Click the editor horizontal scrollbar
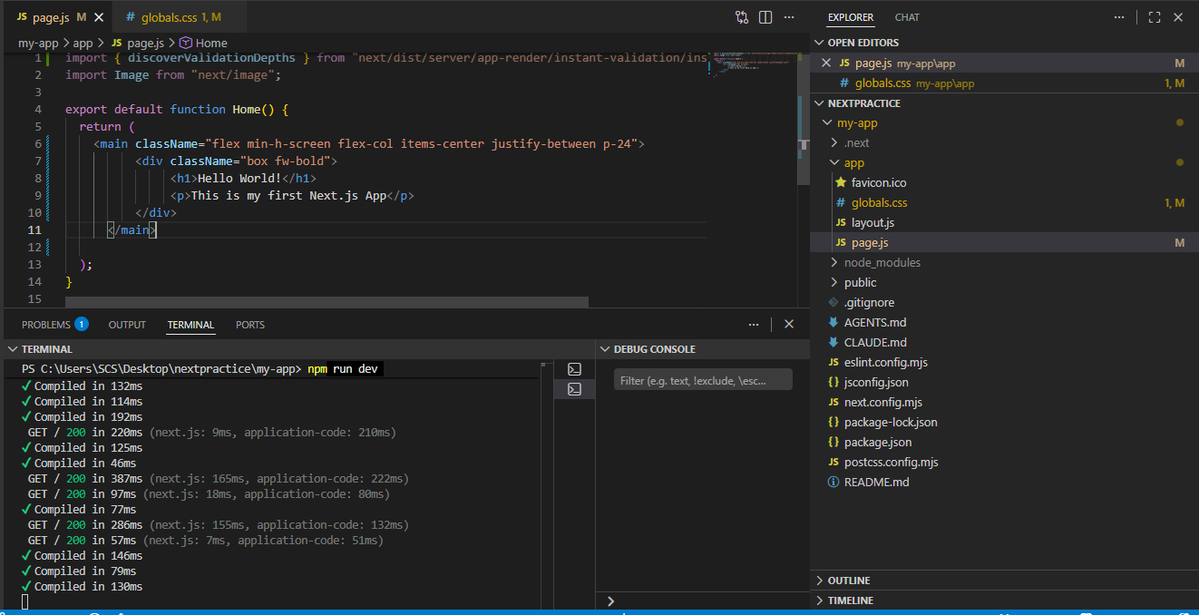 tap(327, 302)
